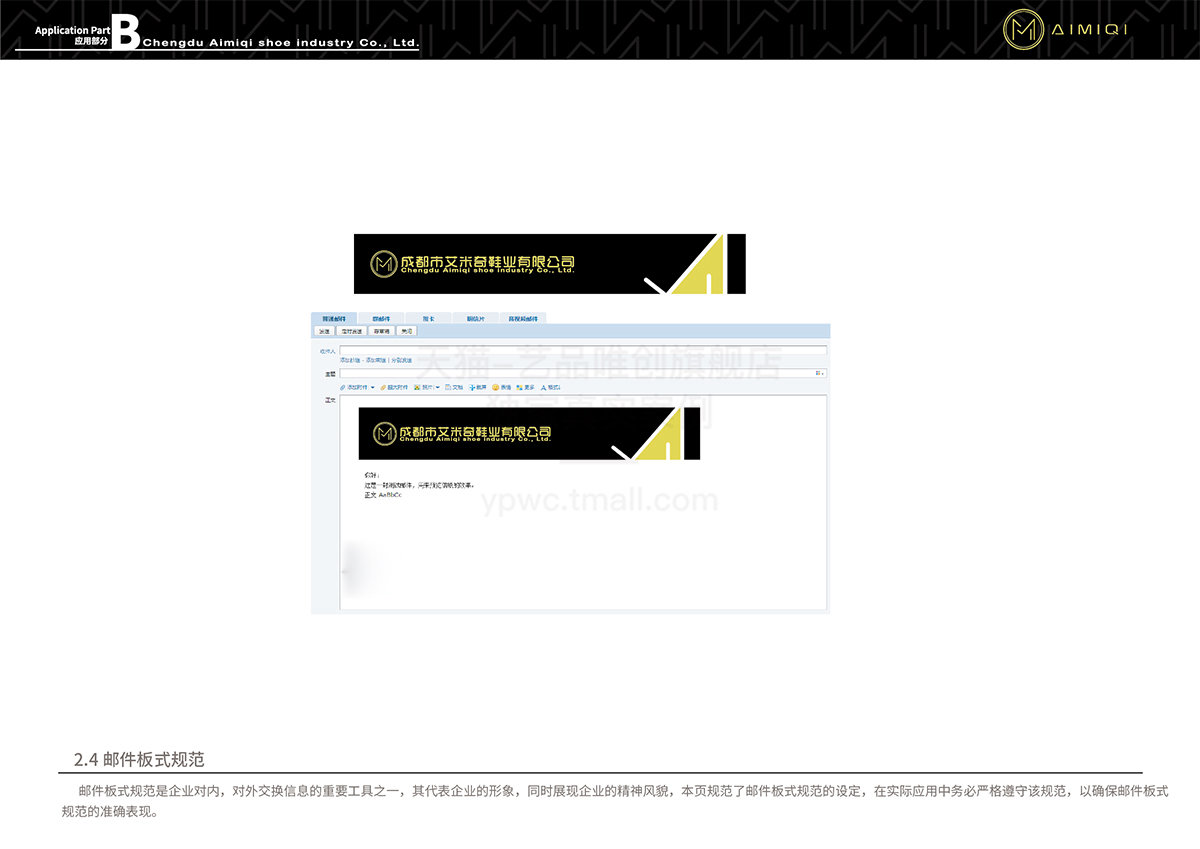The image size is (1200, 849).
Task: Click the AIMIQI logo in the page header
Action: (x=1066, y=30)
